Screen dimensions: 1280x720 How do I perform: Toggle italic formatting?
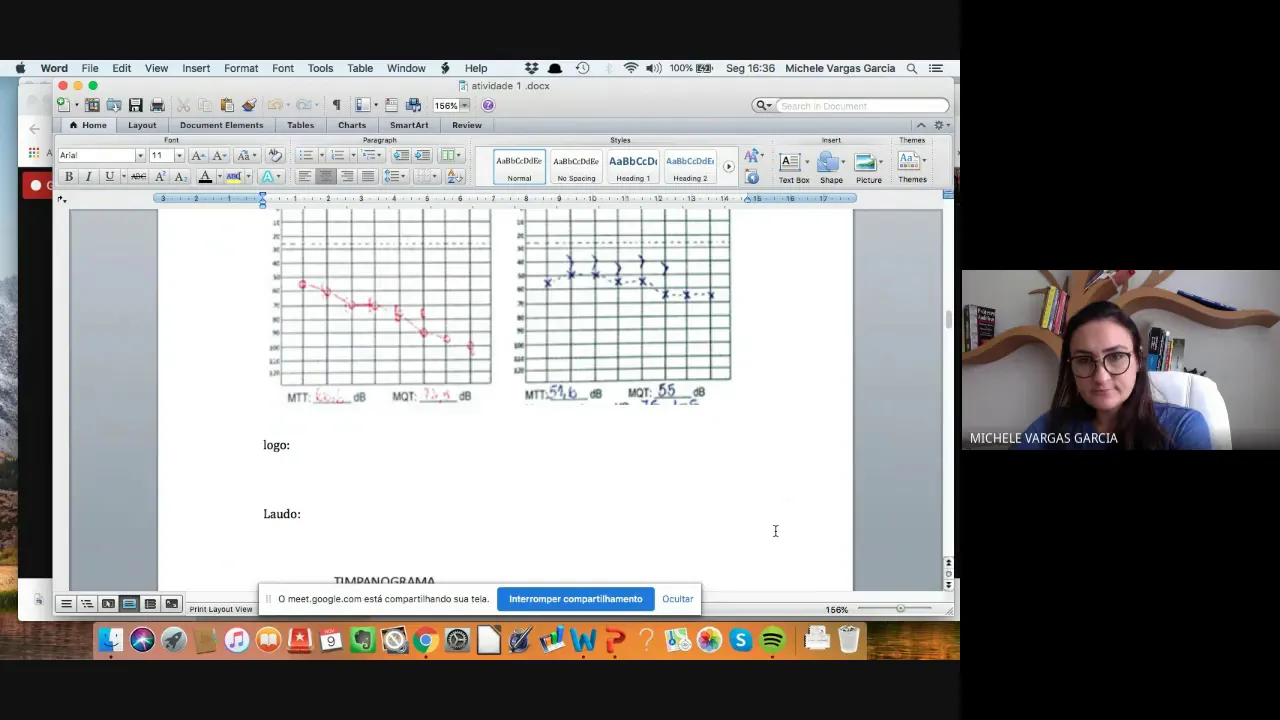point(88,176)
